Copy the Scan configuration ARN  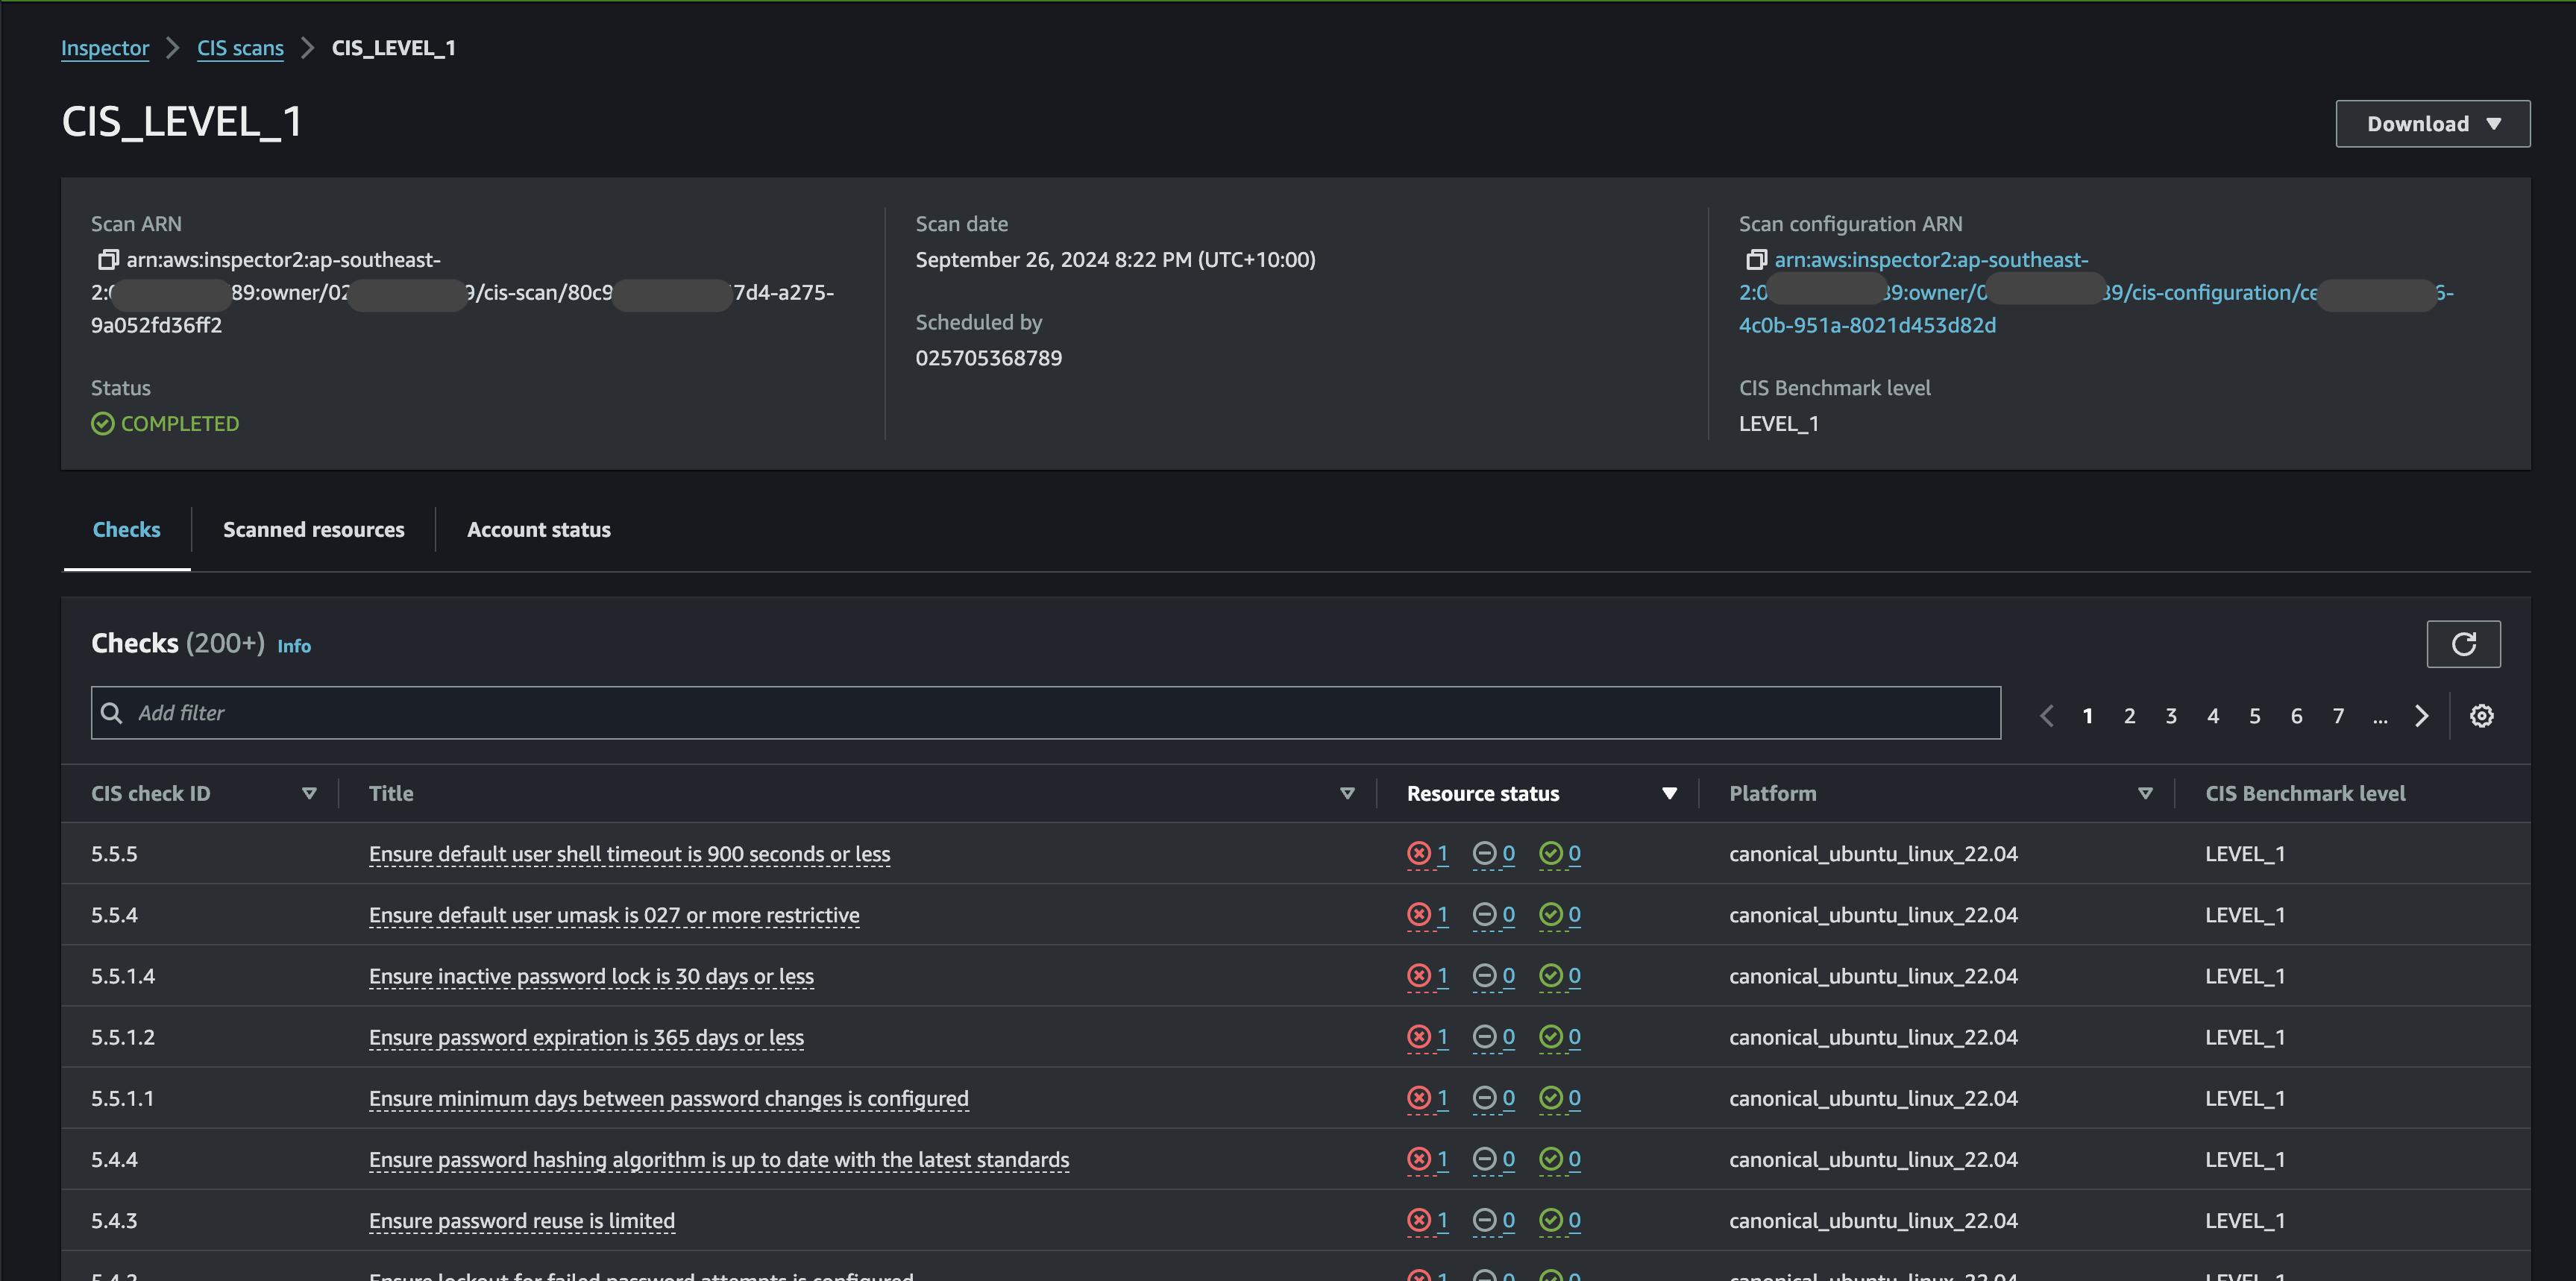[x=1757, y=259]
